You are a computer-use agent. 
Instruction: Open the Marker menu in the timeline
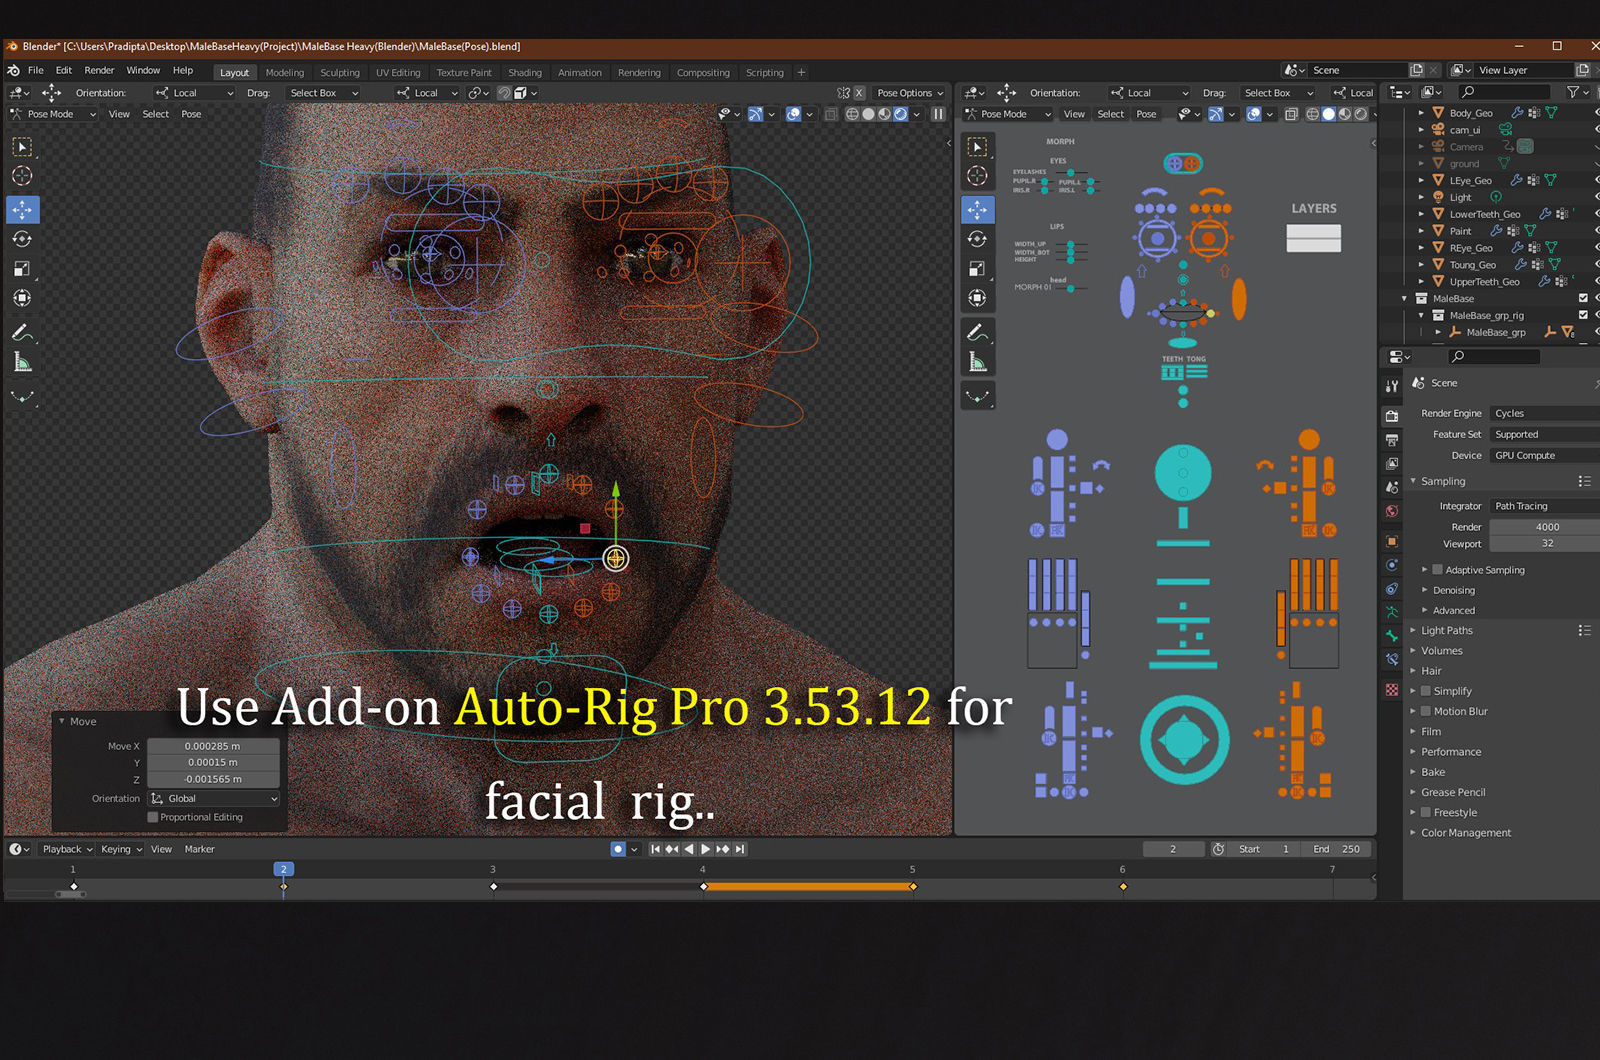coord(200,849)
